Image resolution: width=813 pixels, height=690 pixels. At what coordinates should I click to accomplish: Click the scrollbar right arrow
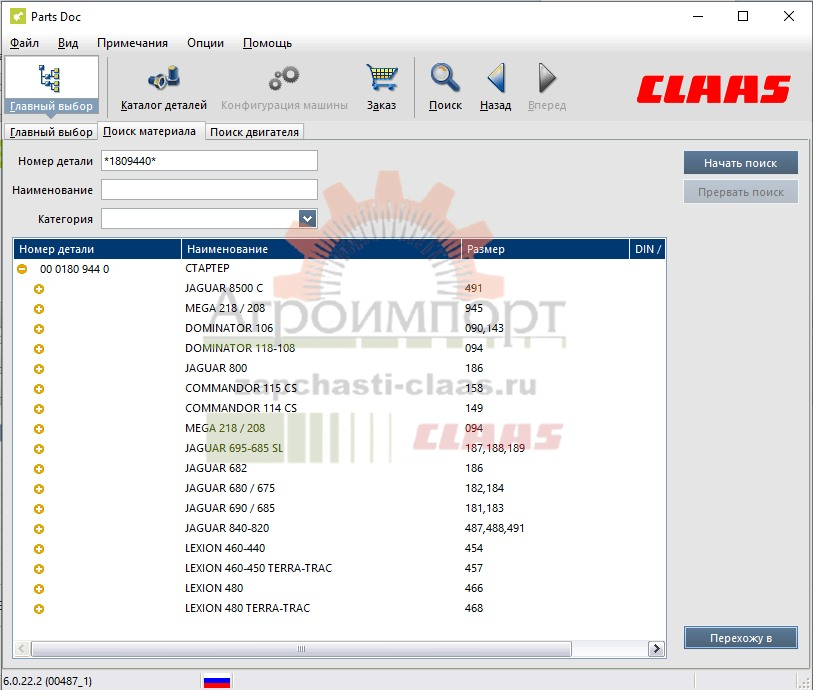pos(656,649)
